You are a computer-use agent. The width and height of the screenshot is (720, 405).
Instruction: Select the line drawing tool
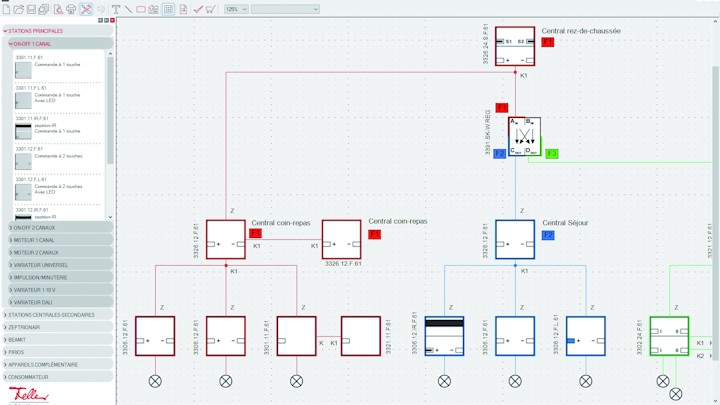[x=128, y=9]
